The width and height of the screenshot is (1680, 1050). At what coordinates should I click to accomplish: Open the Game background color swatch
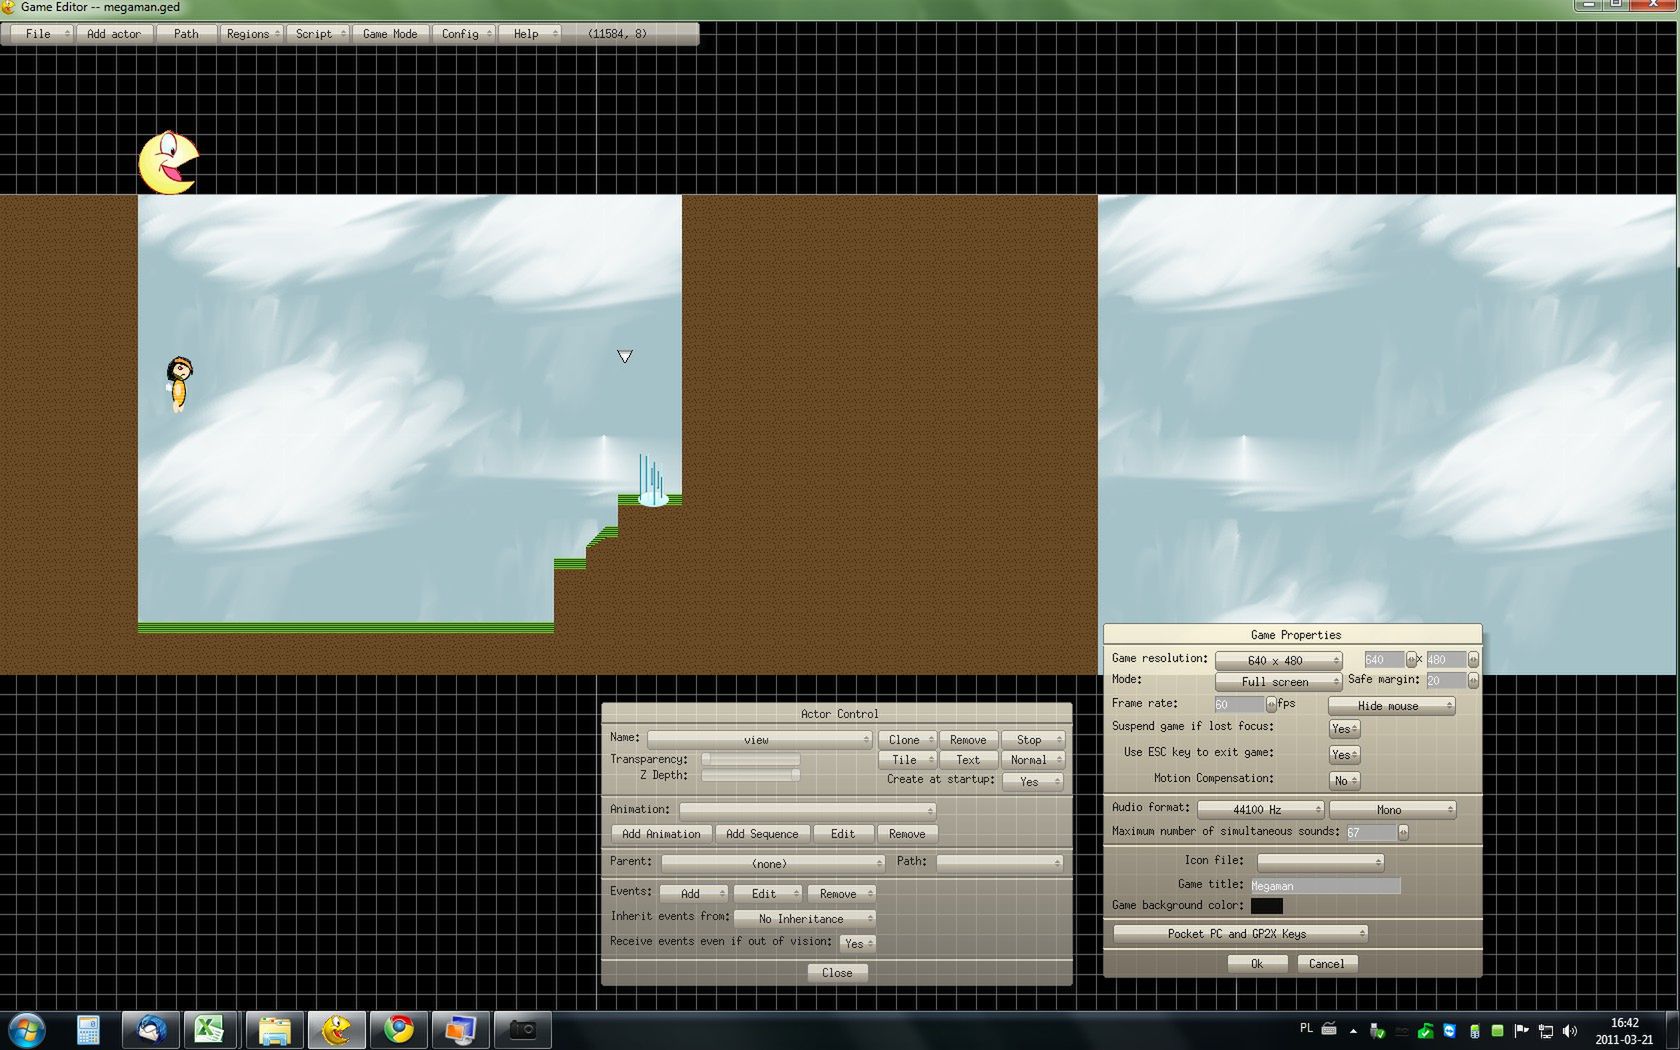[x=1266, y=906]
